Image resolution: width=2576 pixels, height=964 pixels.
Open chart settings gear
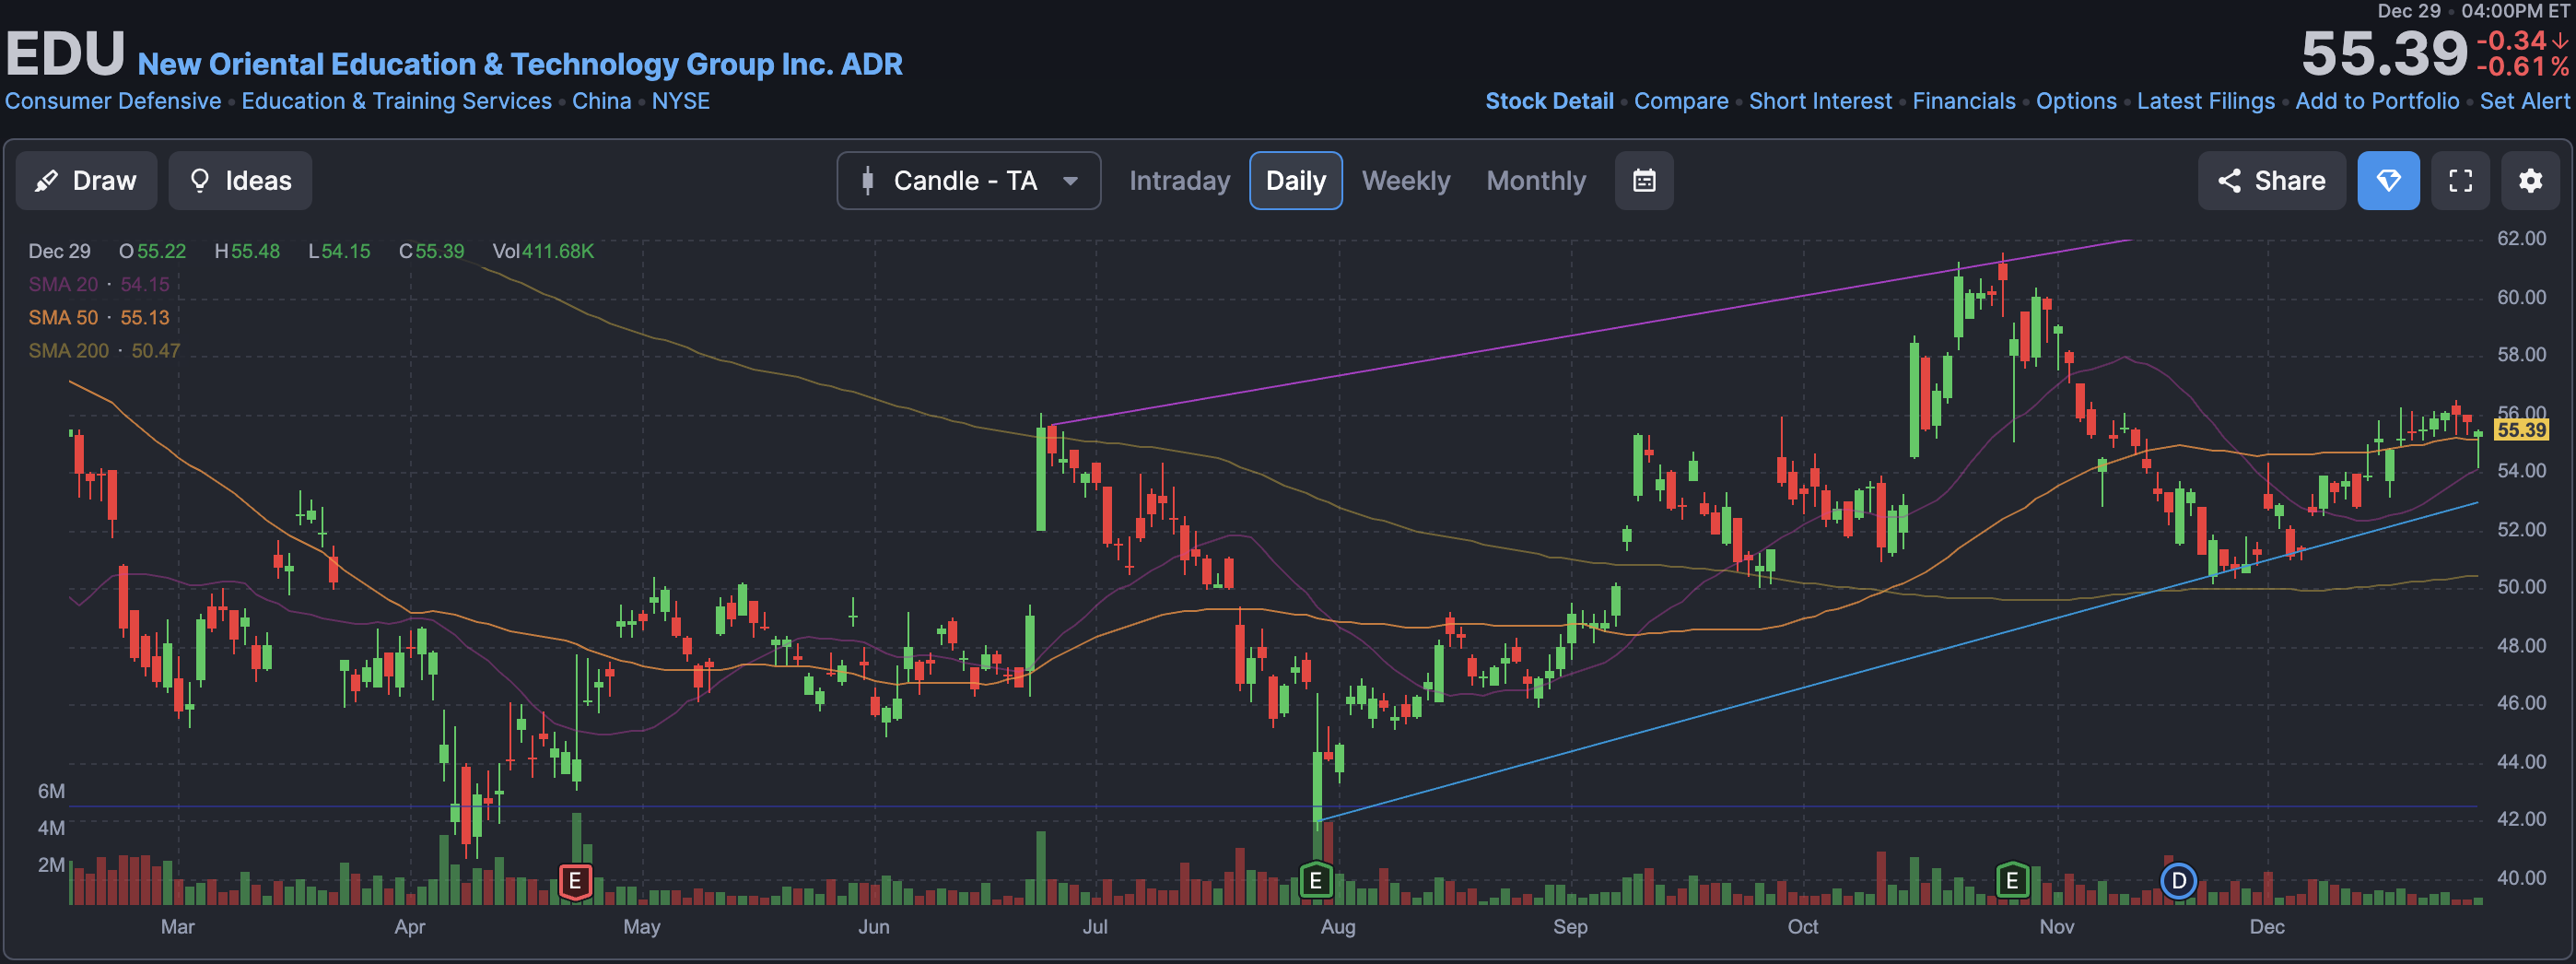click(x=2530, y=181)
